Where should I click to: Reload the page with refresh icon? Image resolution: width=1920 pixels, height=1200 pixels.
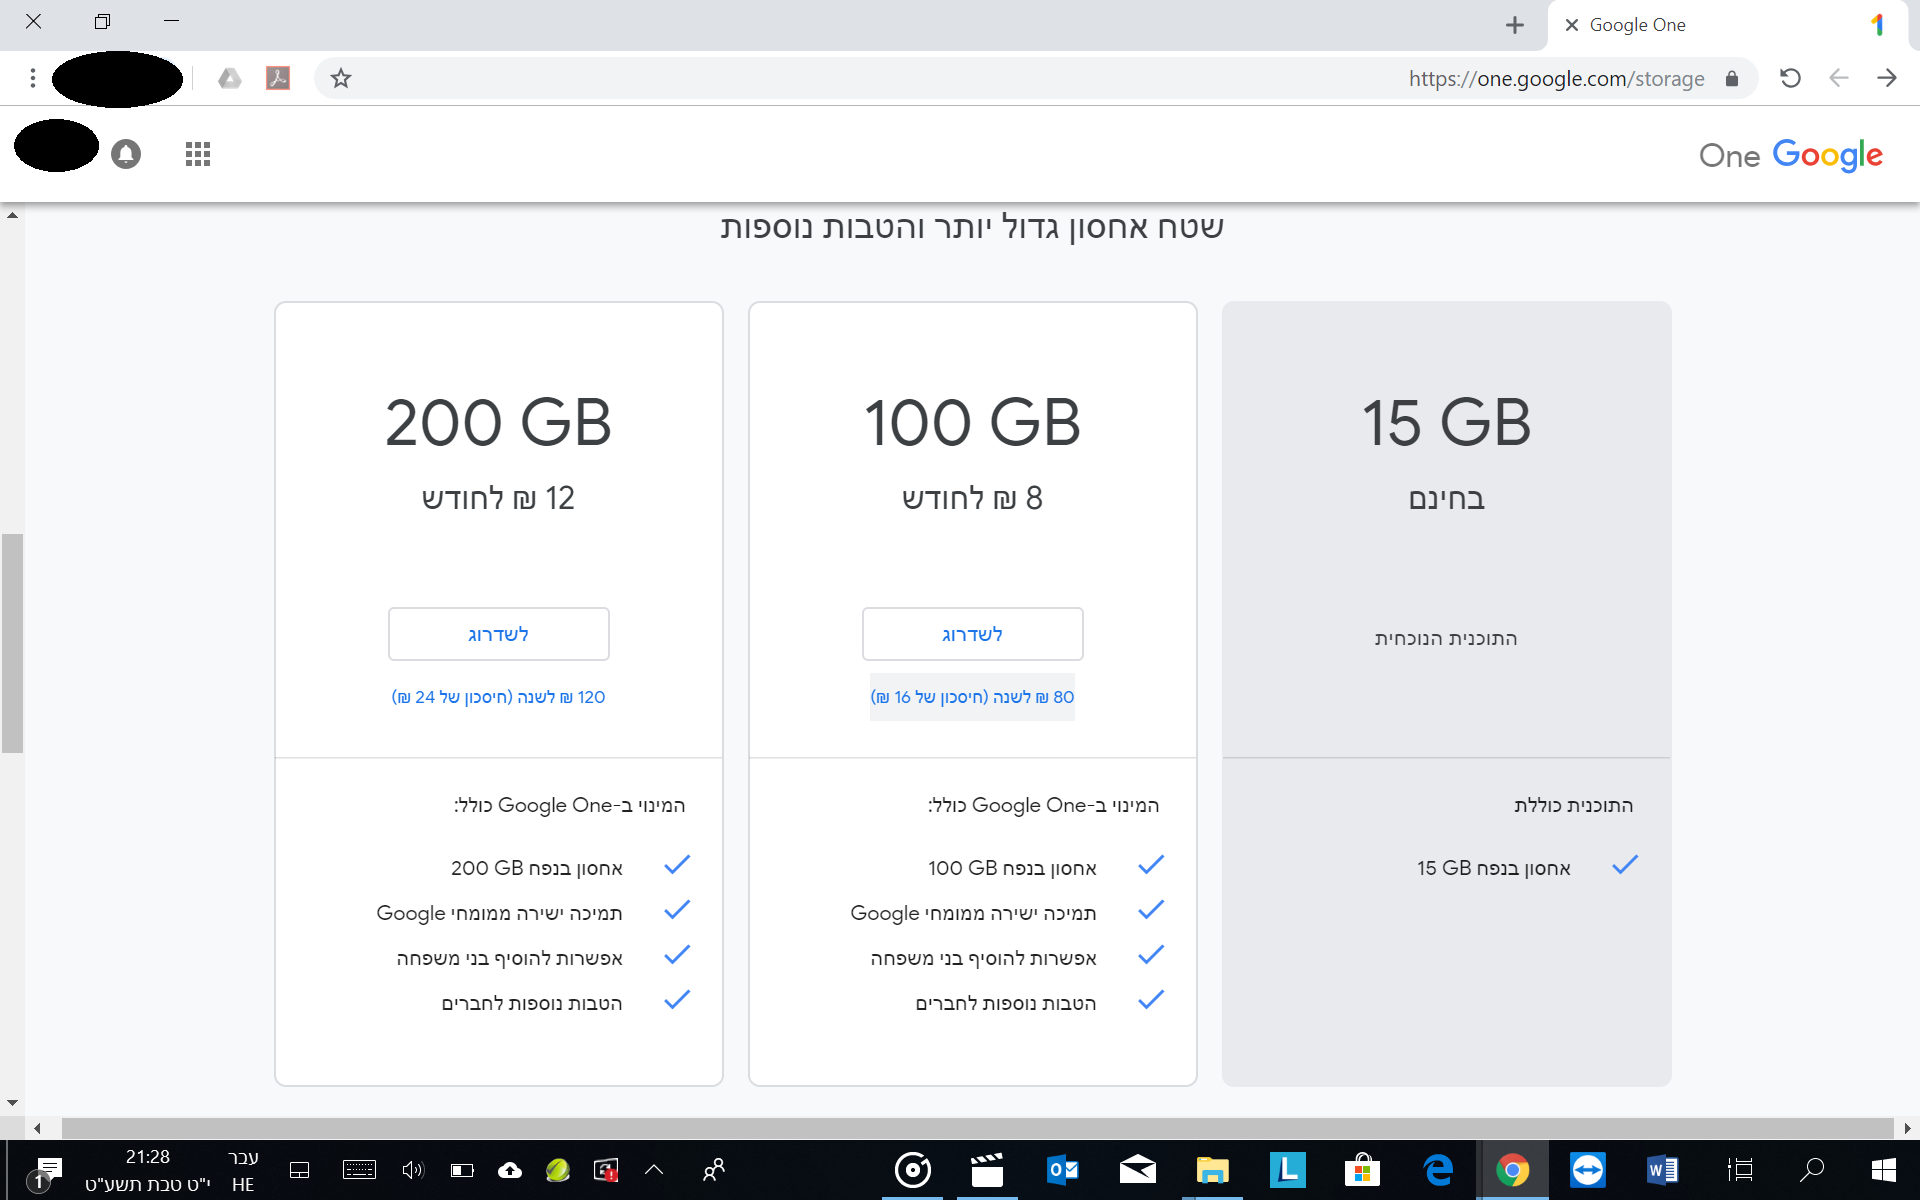[1790, 78]
